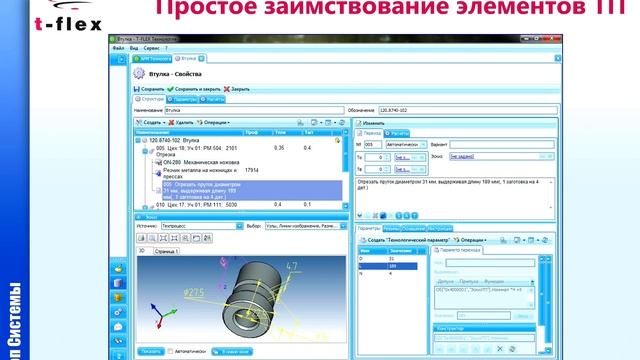Click the magnifier zoom icon in viewer toolbar
Screen dimensions: 640x360
(152, 238)
